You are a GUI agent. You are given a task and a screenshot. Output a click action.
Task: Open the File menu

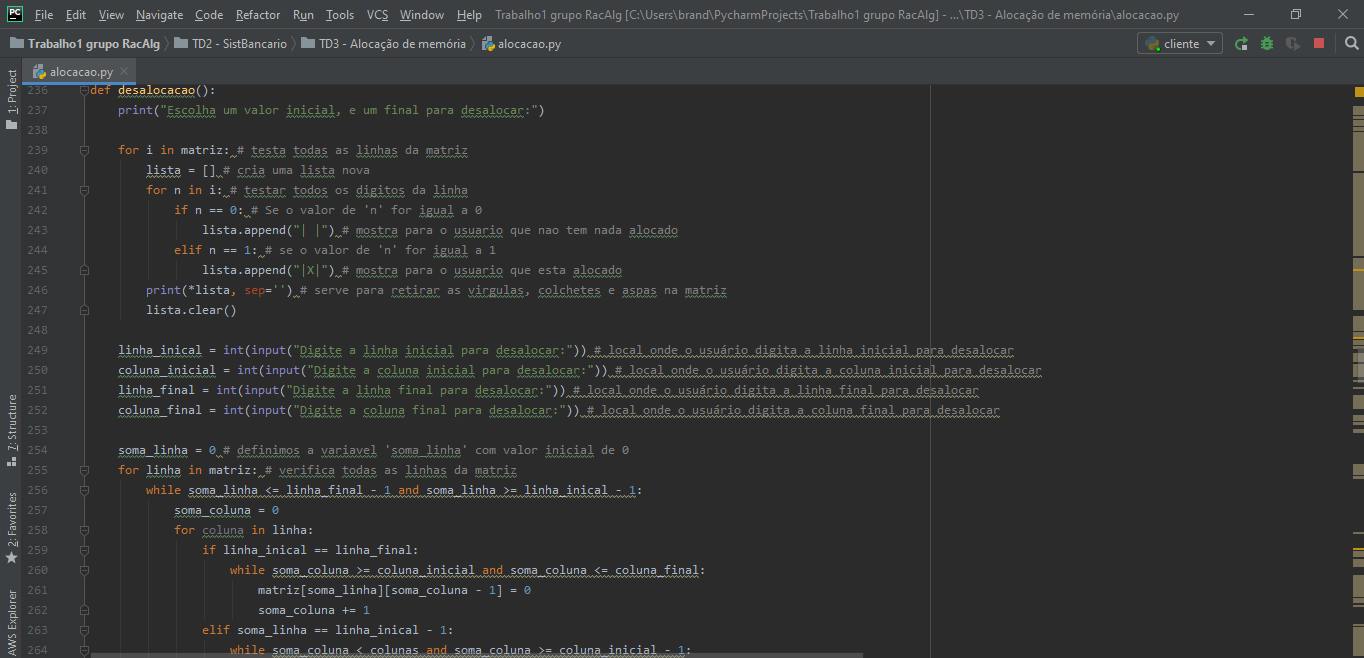(x=44, y=15)
